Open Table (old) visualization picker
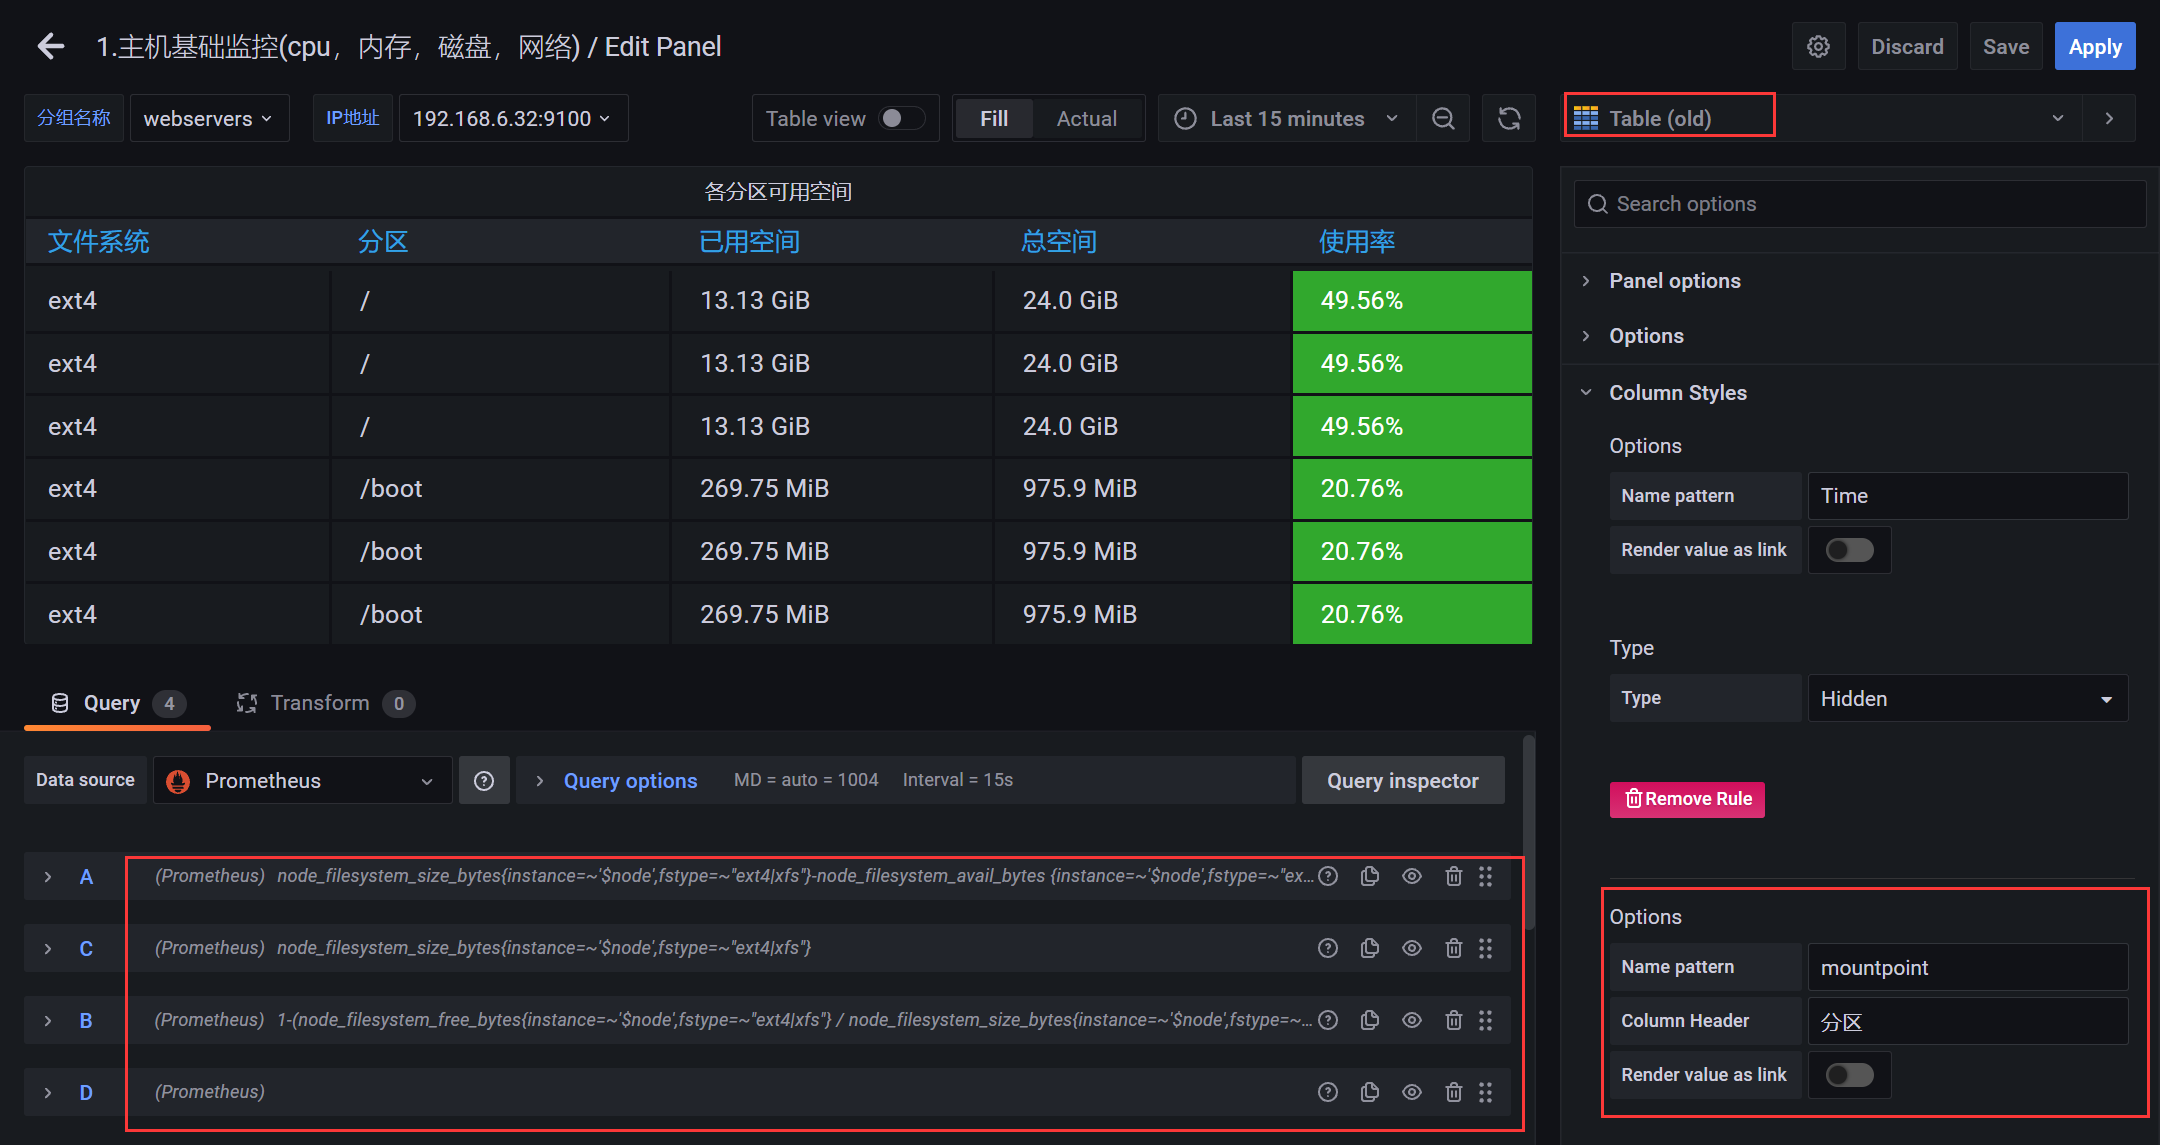The width and height of the screenshot is (2160, 1145). point(1821,119)
